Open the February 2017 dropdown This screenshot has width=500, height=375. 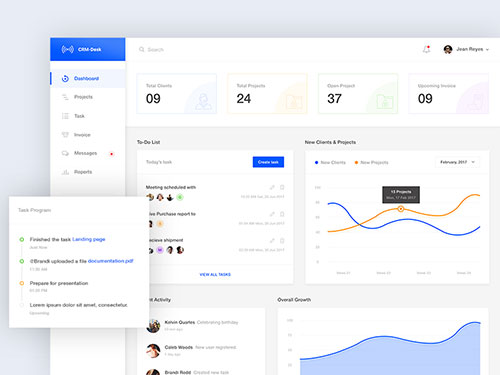tap(457, 162)
